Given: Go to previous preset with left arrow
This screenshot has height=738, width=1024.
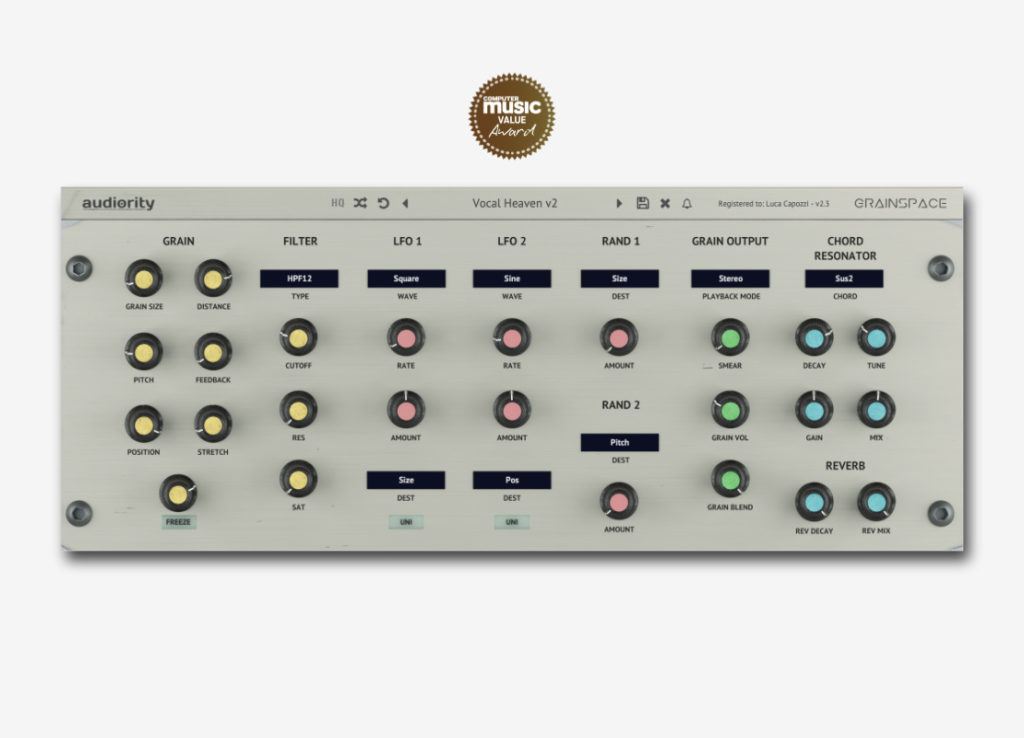Looking at the screenshot, I should tap(405, 202).
